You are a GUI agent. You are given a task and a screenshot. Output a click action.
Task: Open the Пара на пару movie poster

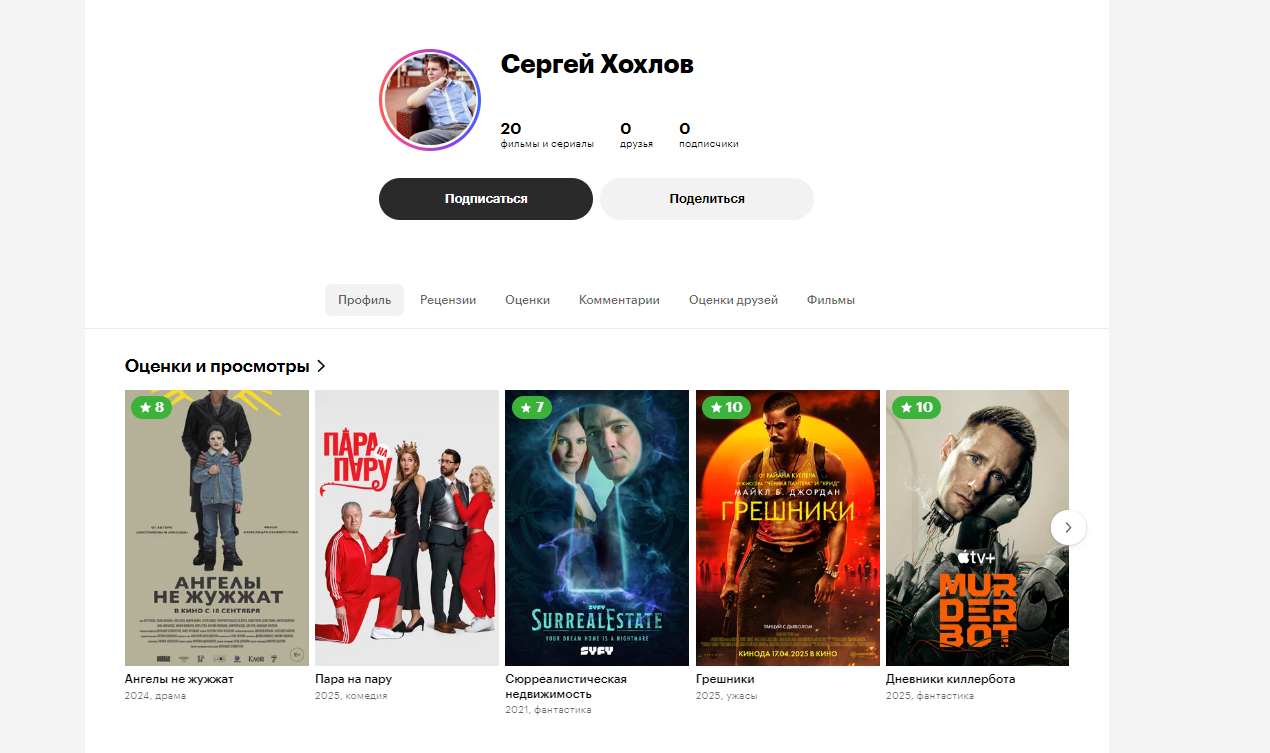407,528
